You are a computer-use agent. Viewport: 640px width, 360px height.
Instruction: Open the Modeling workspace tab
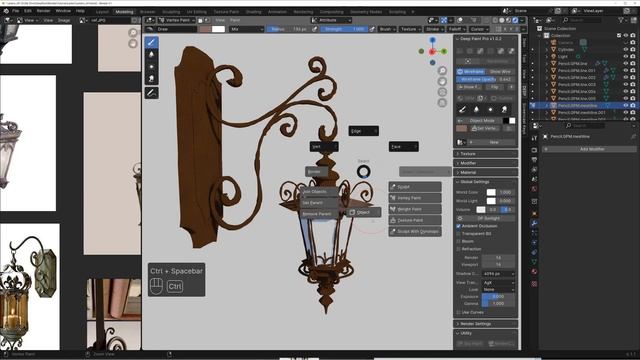(124, 12)
